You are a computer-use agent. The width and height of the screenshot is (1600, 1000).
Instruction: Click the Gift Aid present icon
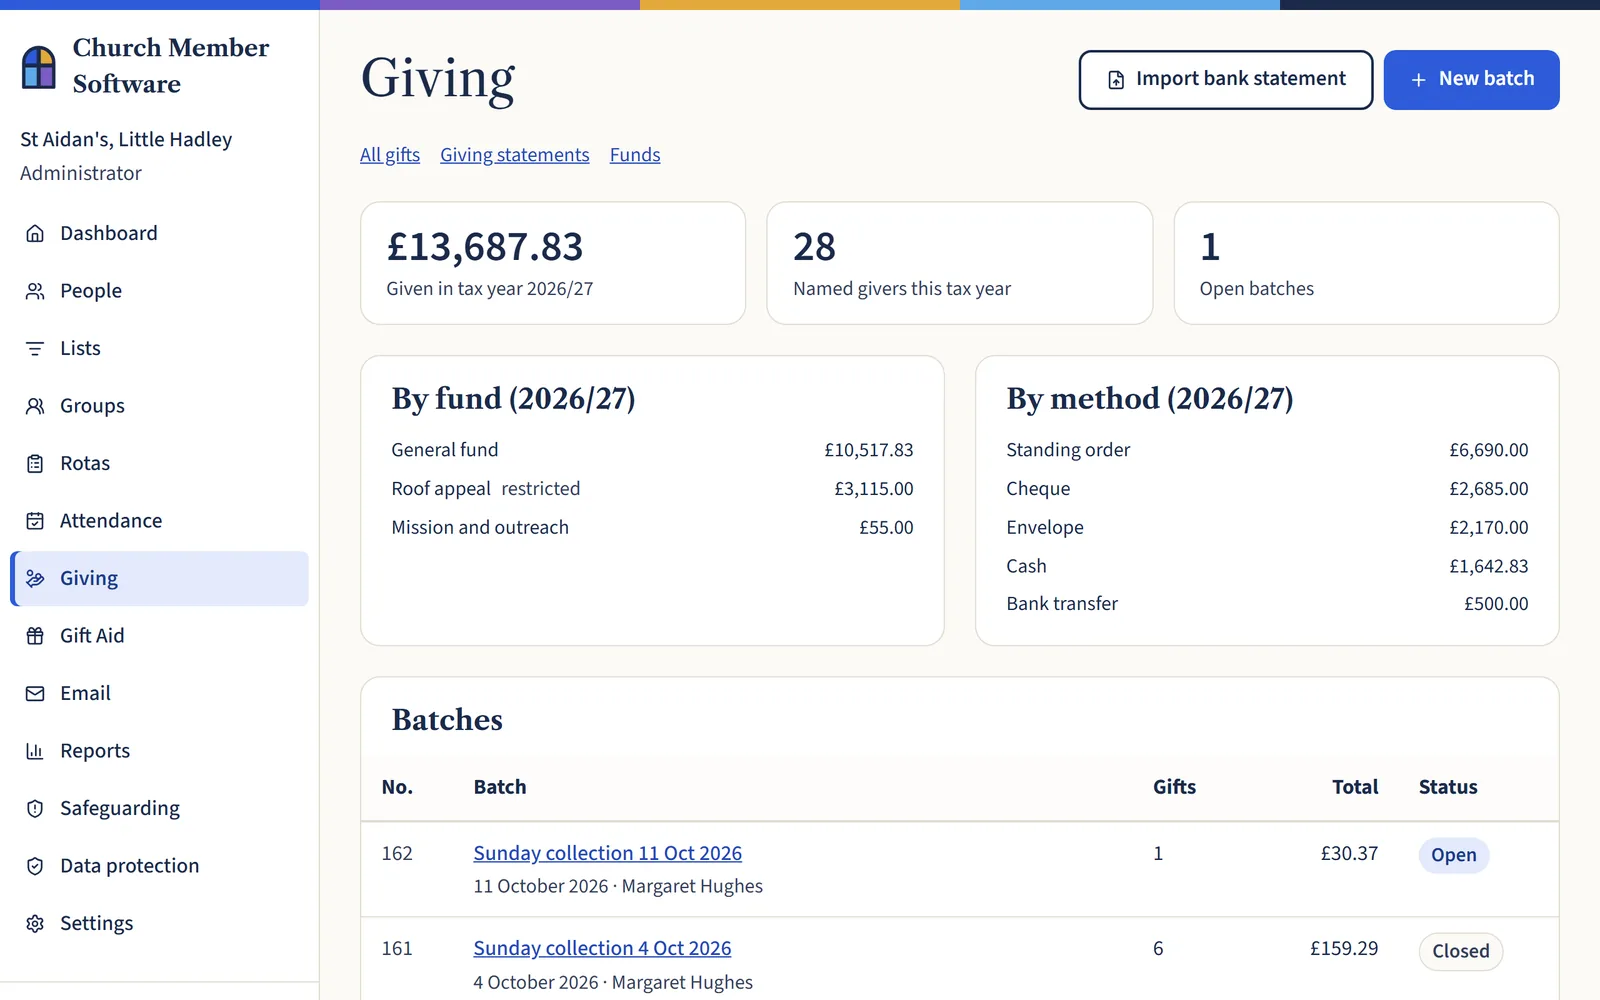click(x=35, y=636)
